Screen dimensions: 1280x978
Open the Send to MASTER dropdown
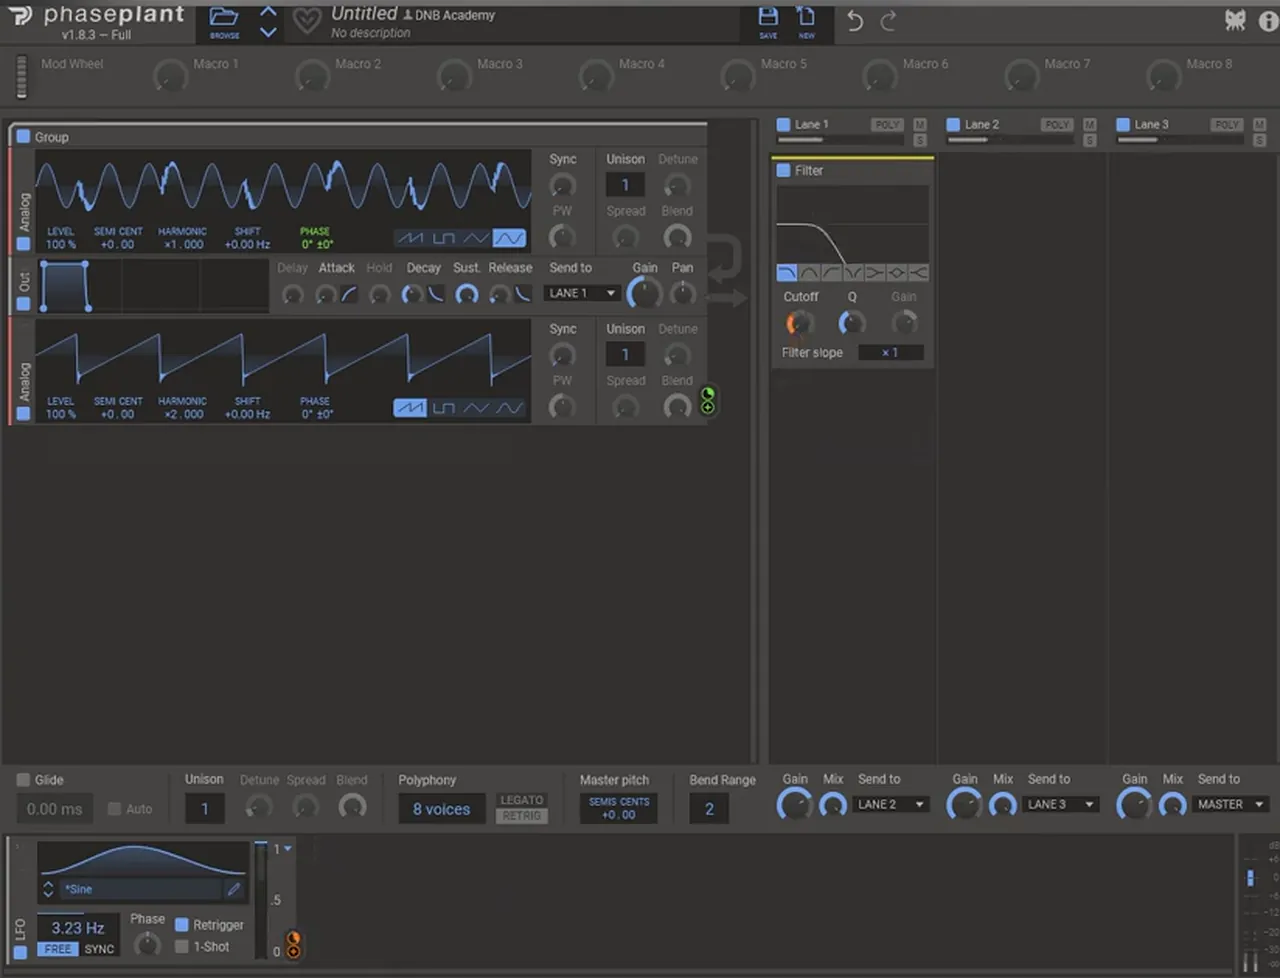1231,804
